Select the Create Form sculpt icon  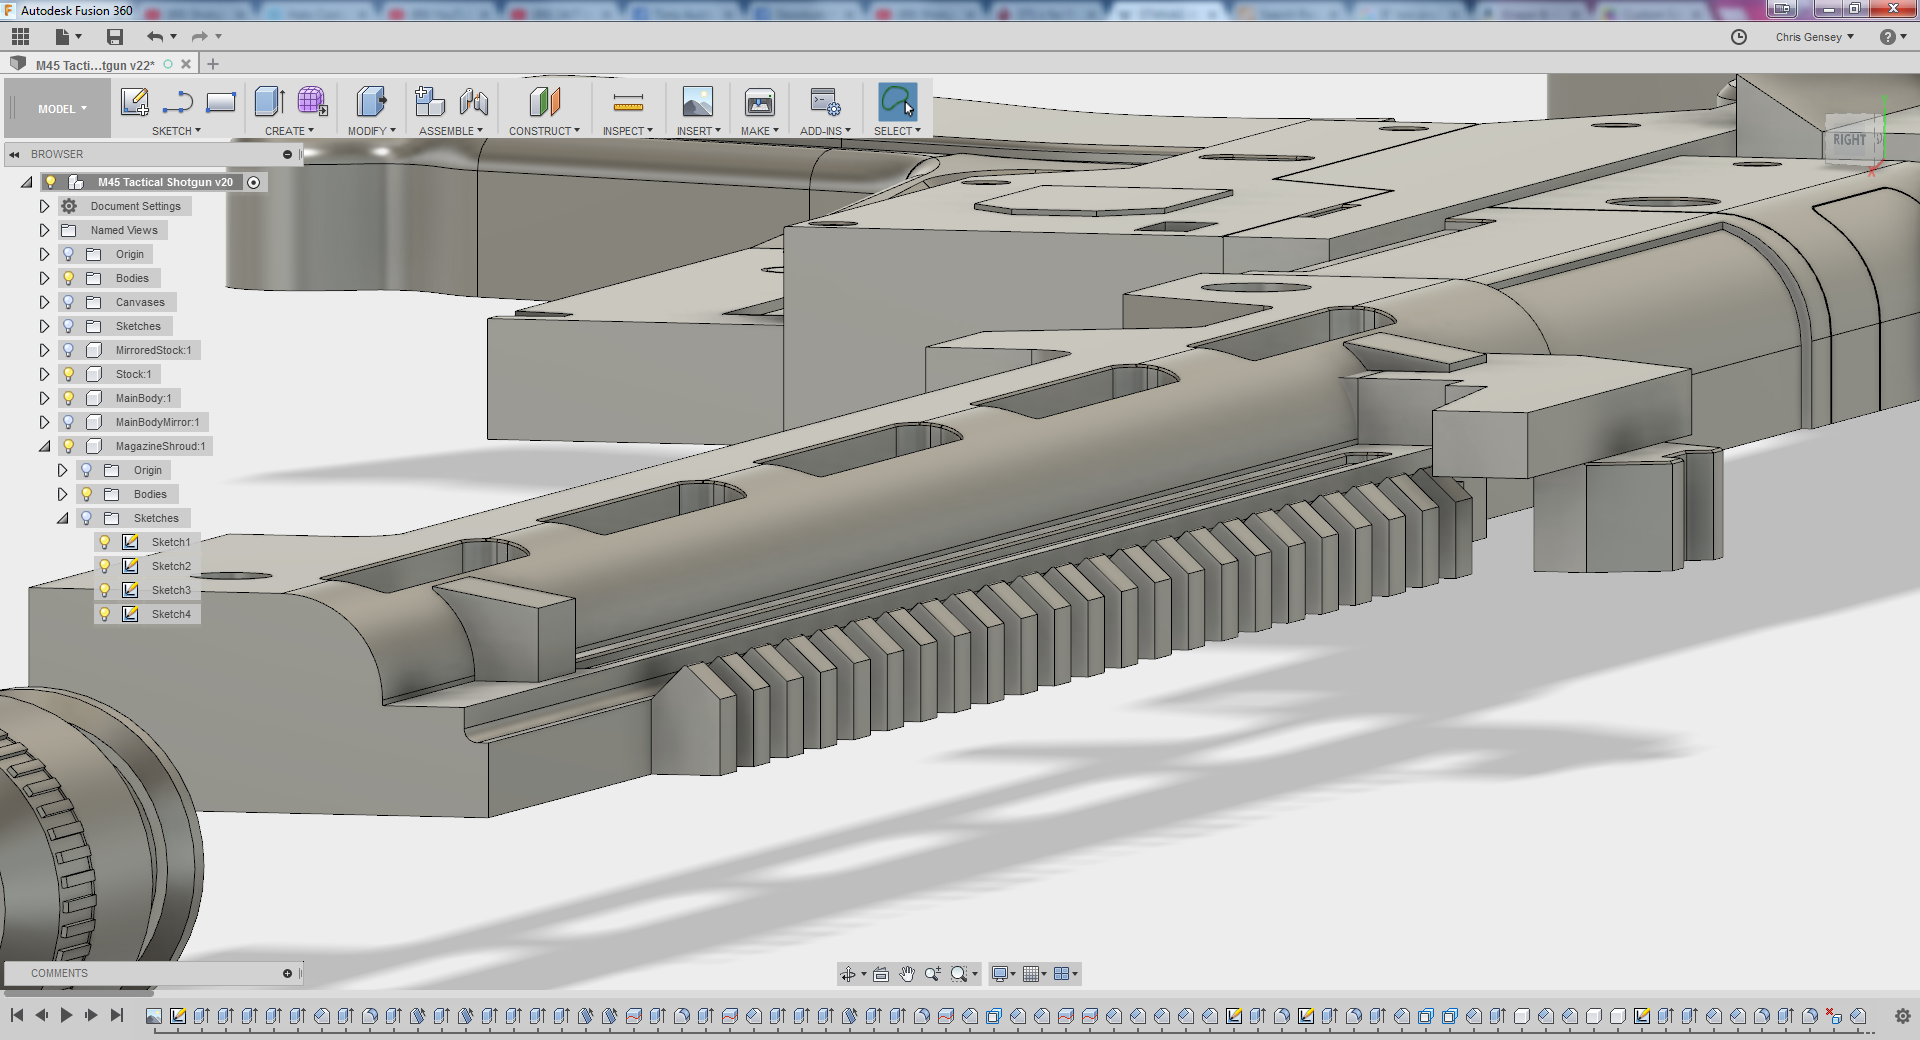[x=312, y=102]
